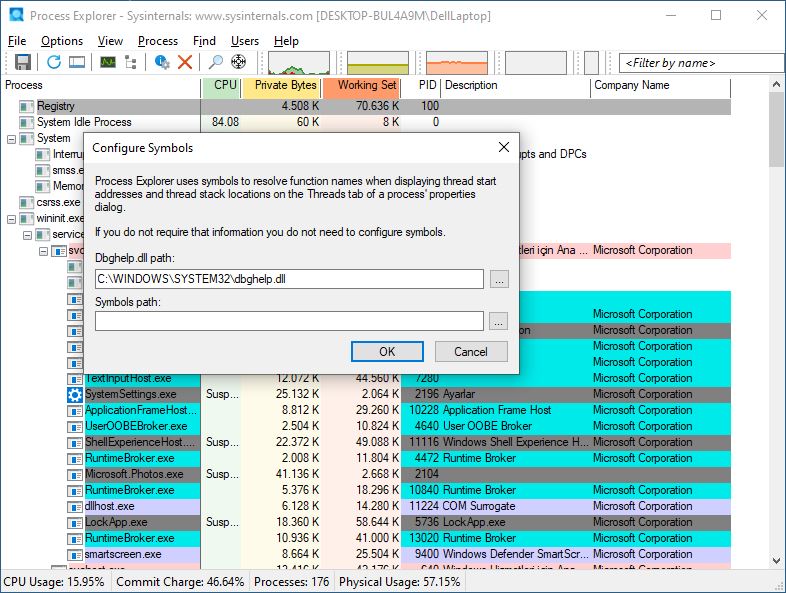This screenshot has height=593, width=786.
Task: Open the Process menu
Action: coord(157,41)
